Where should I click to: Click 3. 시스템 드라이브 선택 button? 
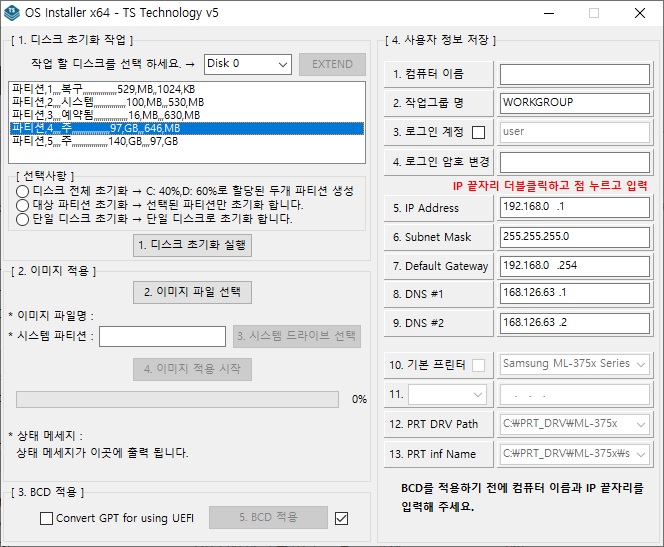click(297, 336)
